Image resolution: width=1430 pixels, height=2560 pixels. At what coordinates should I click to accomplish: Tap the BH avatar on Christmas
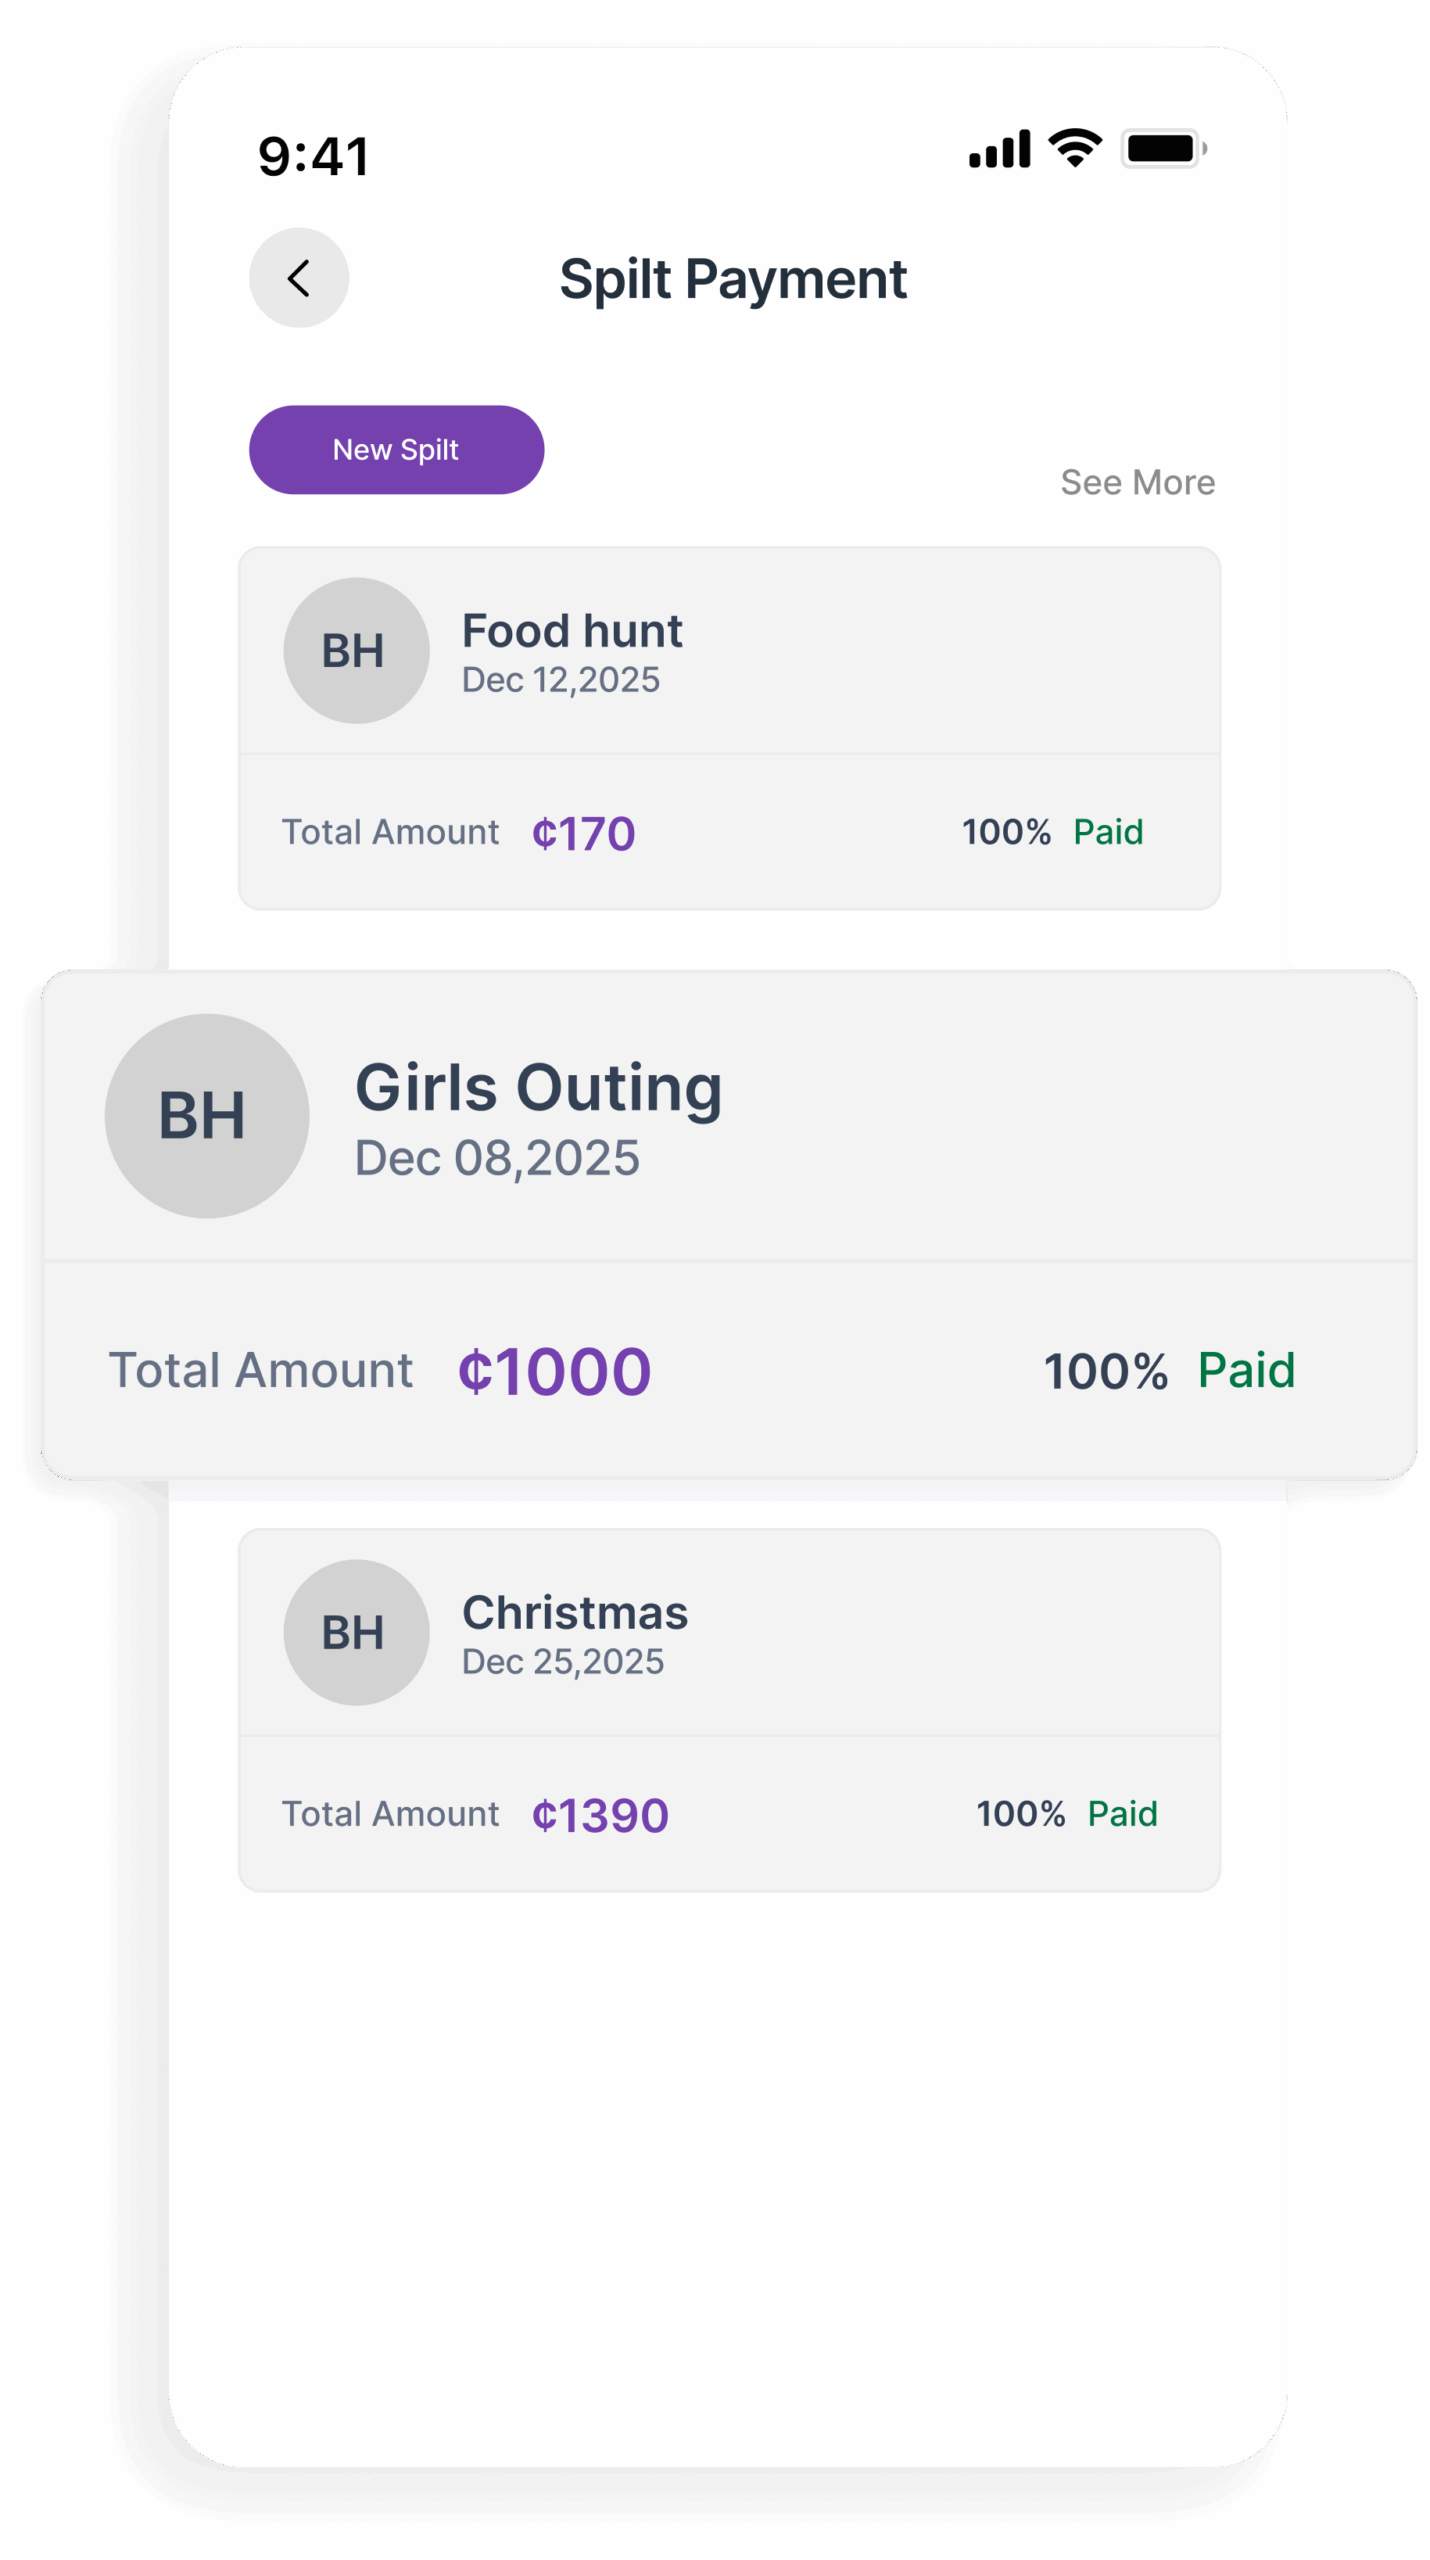tap(356, 1633)
